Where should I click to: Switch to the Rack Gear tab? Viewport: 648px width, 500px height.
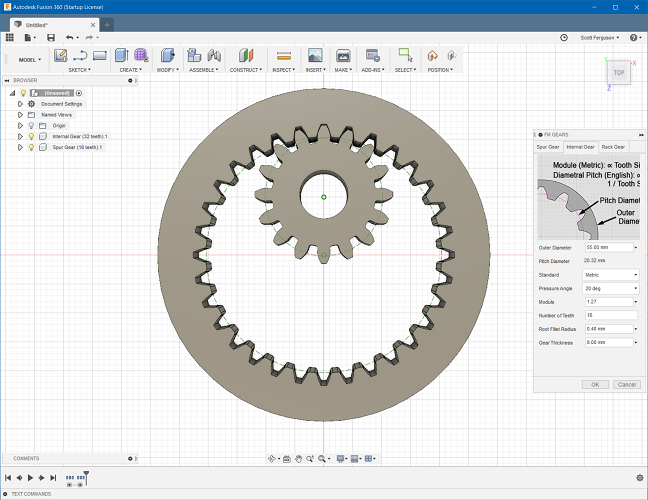[x=613, y=147]
